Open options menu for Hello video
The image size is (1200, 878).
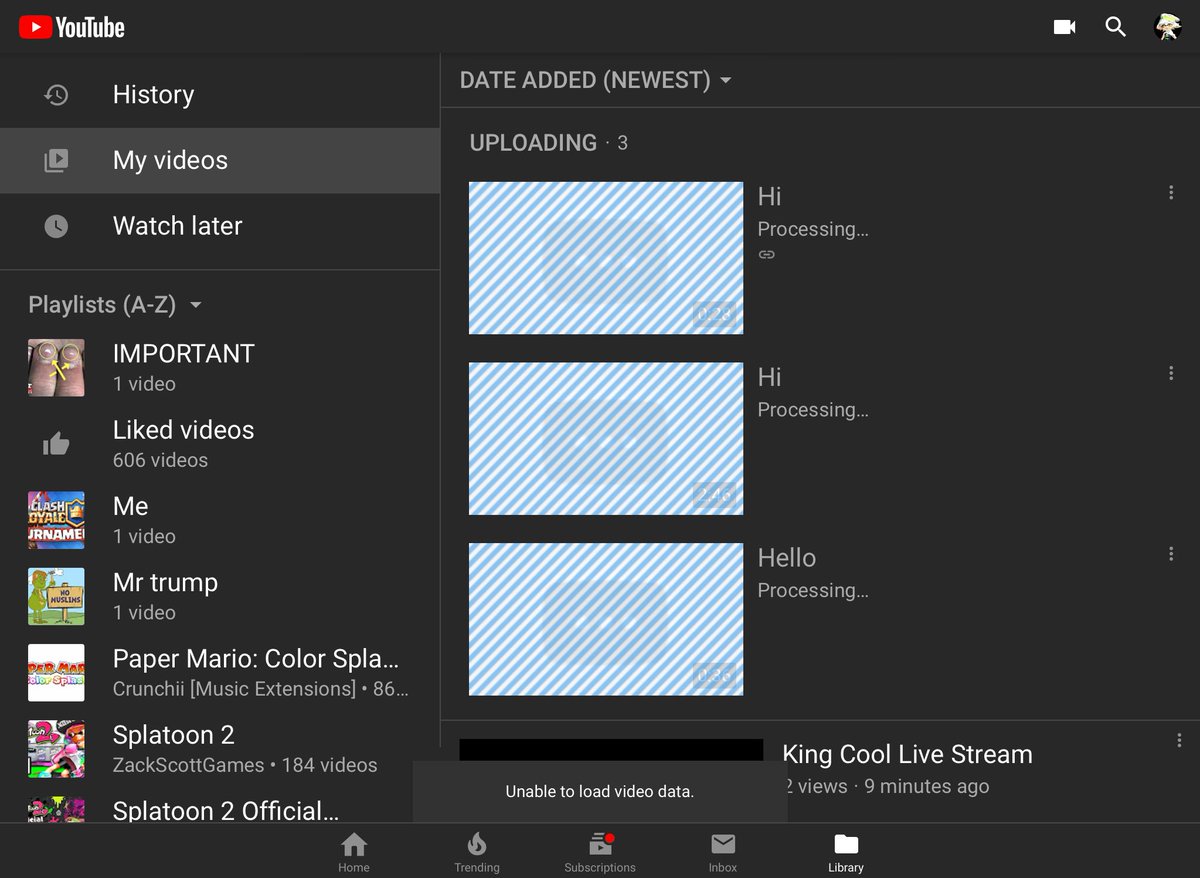1171,554
